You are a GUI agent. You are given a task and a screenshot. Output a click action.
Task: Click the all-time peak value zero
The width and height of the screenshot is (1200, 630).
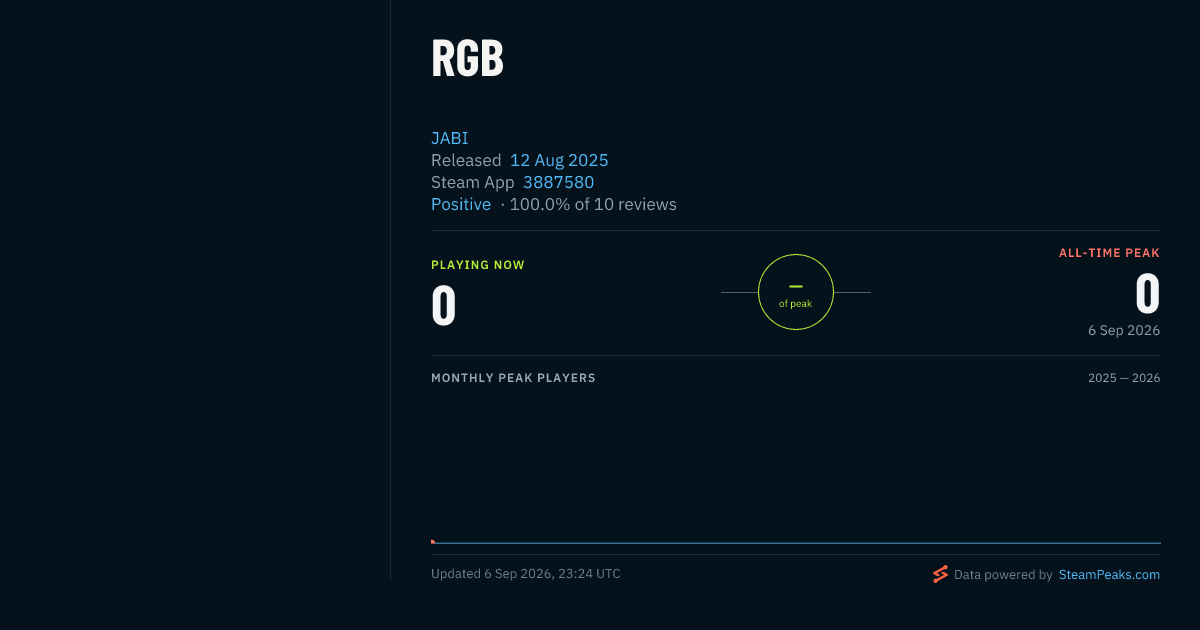pos(1148,294)
